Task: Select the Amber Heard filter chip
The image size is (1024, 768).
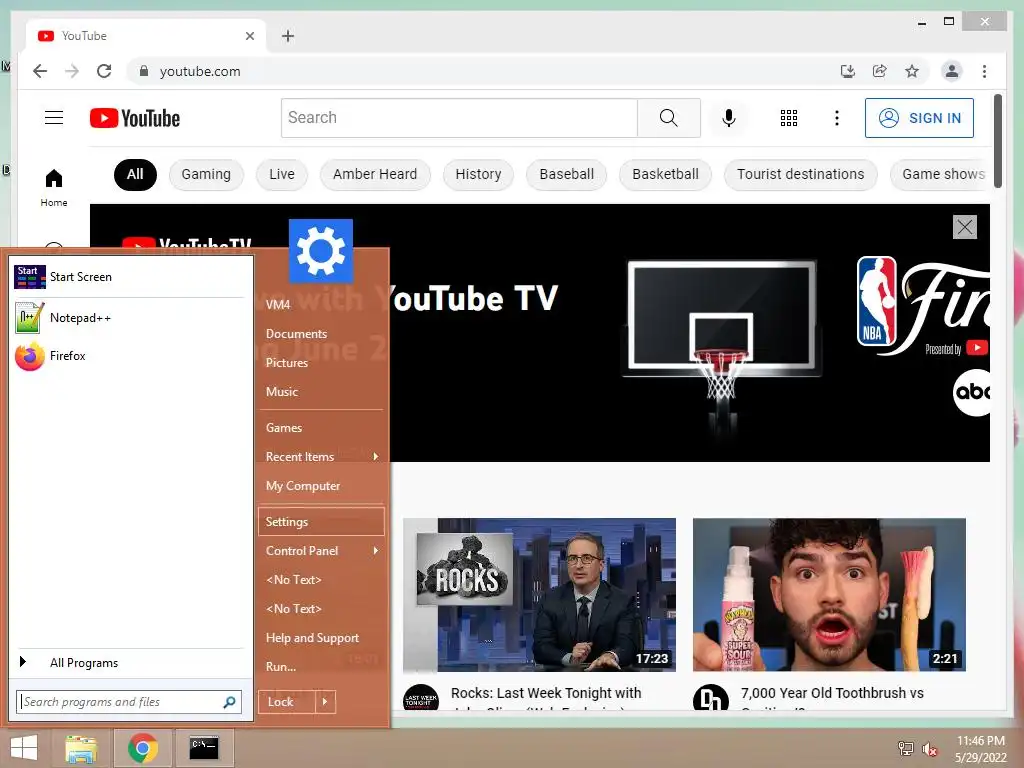Action: [375, 174]
